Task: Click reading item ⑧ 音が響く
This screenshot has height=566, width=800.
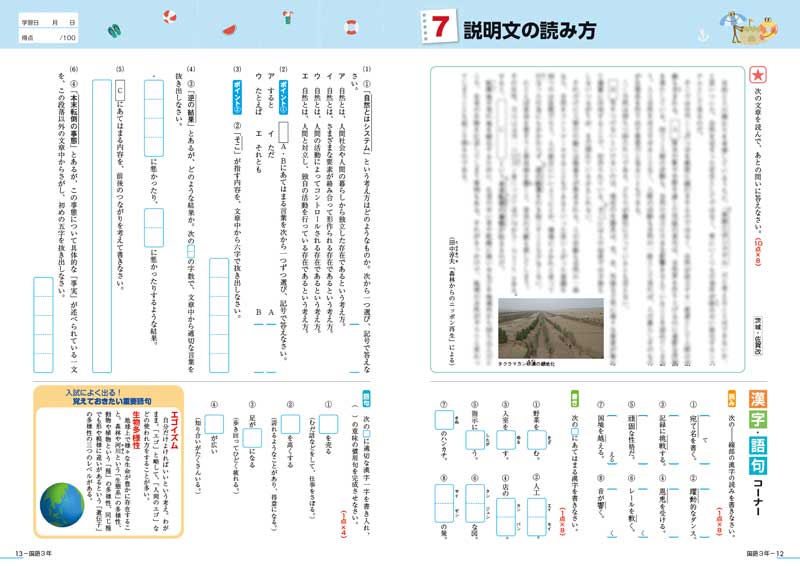Action: [x=601, y=496]
